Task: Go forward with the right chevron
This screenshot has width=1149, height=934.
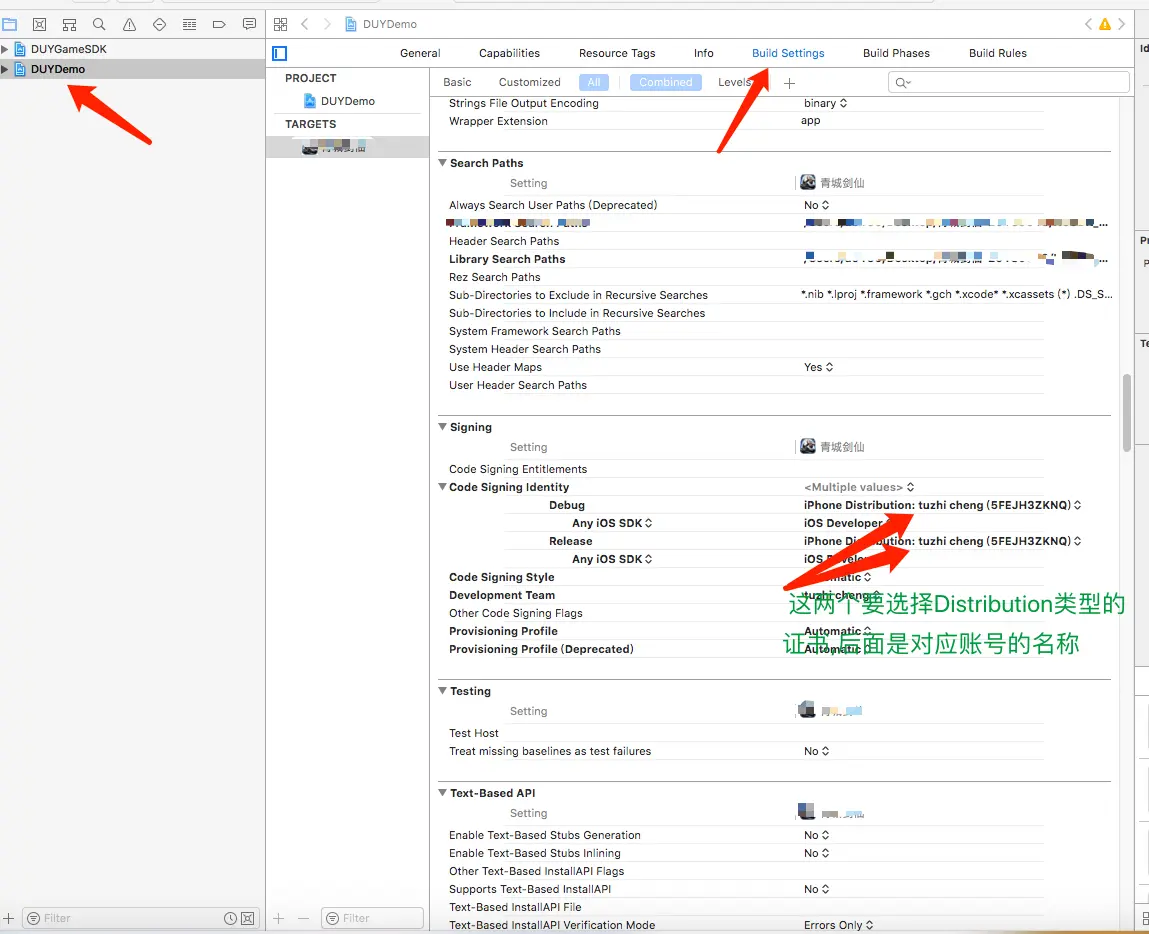Action: pos(327,24)
